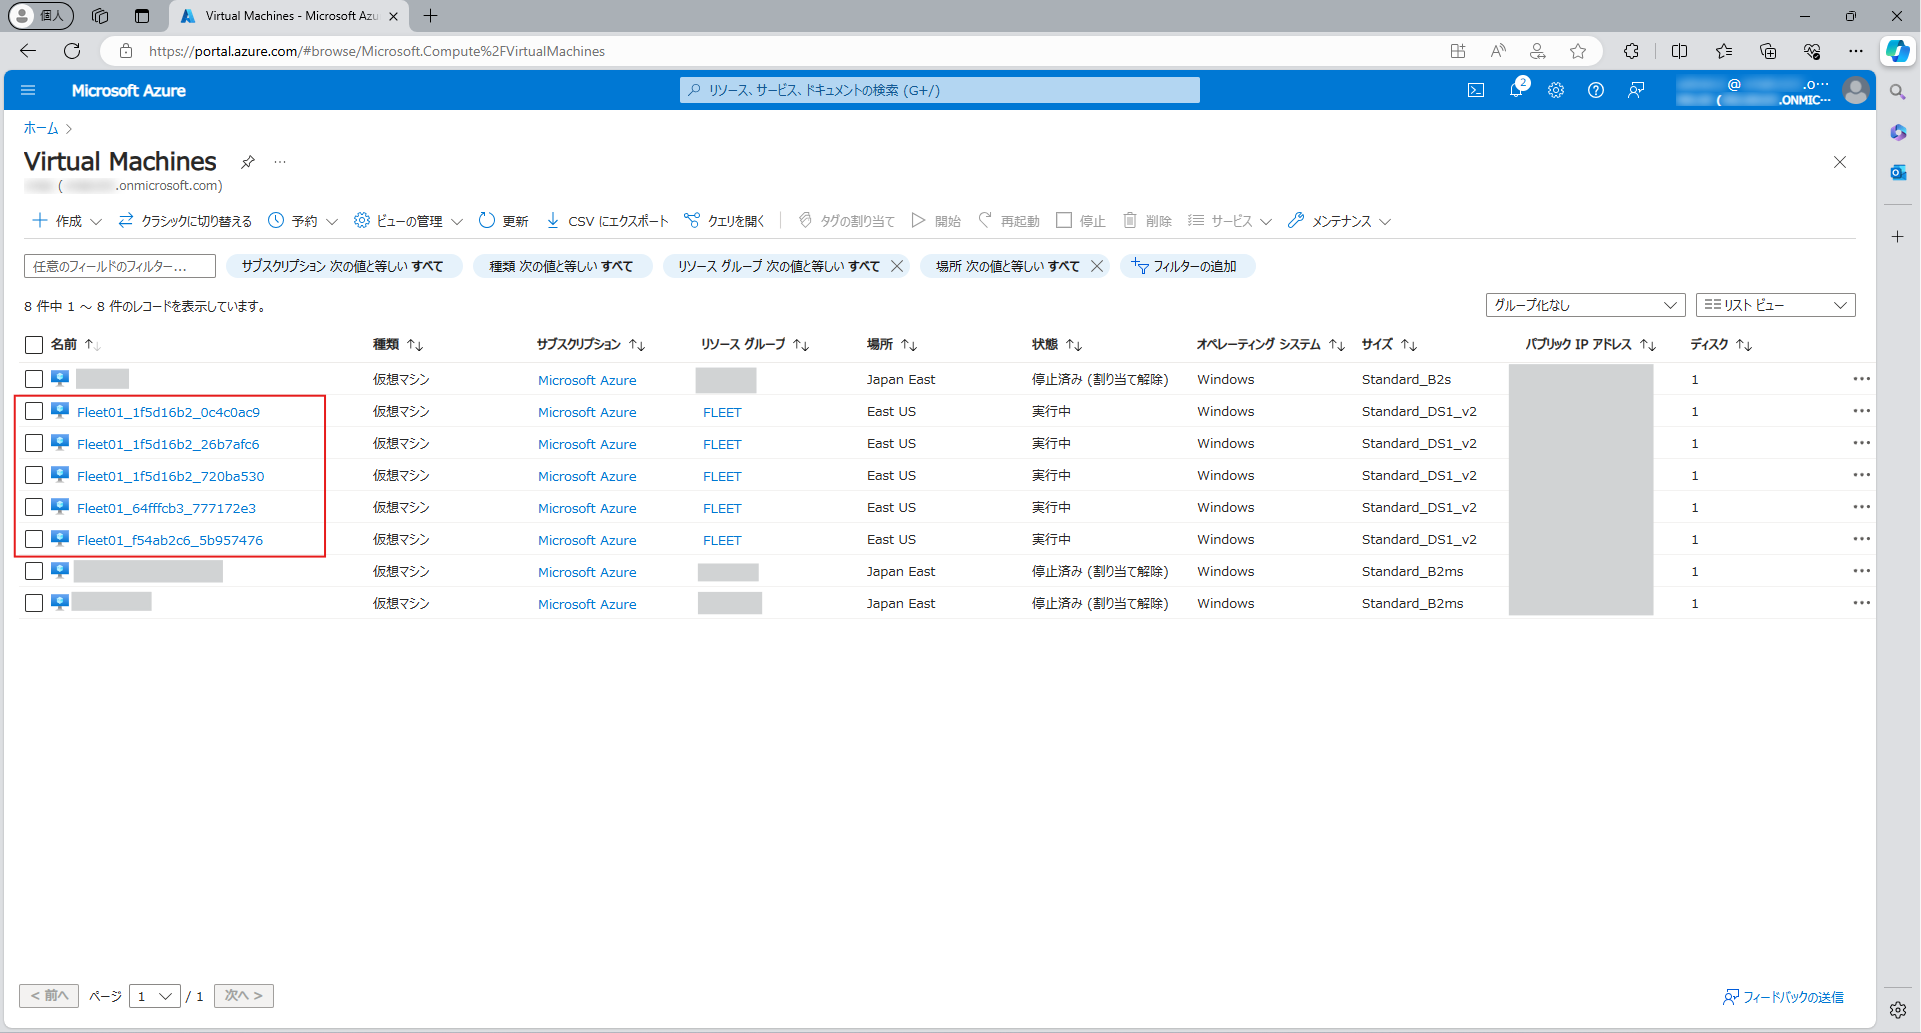The height and width of the screenshot is (1033, 1921).
Task: Refresh the browser page
Action: 72,51
